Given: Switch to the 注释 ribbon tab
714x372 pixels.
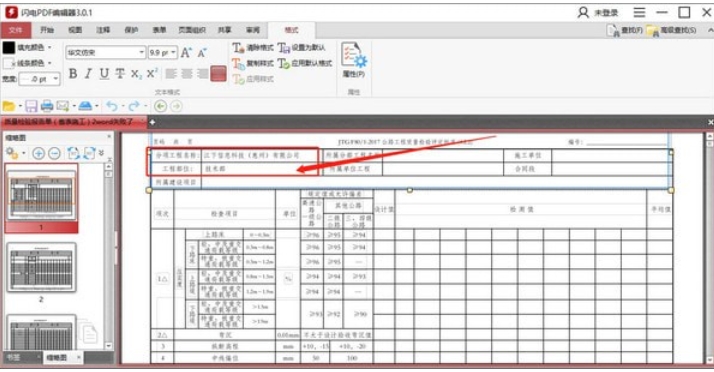Looking at the screenshot, I should [x=103, y=31].
